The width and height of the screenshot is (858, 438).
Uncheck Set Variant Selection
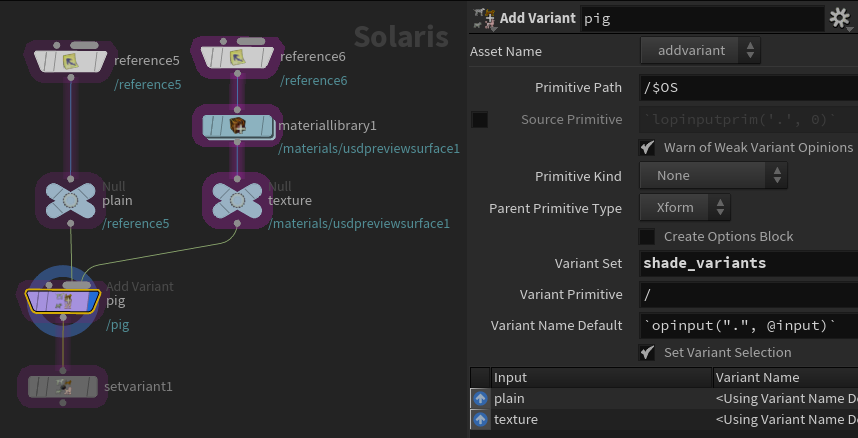[647, 352]
